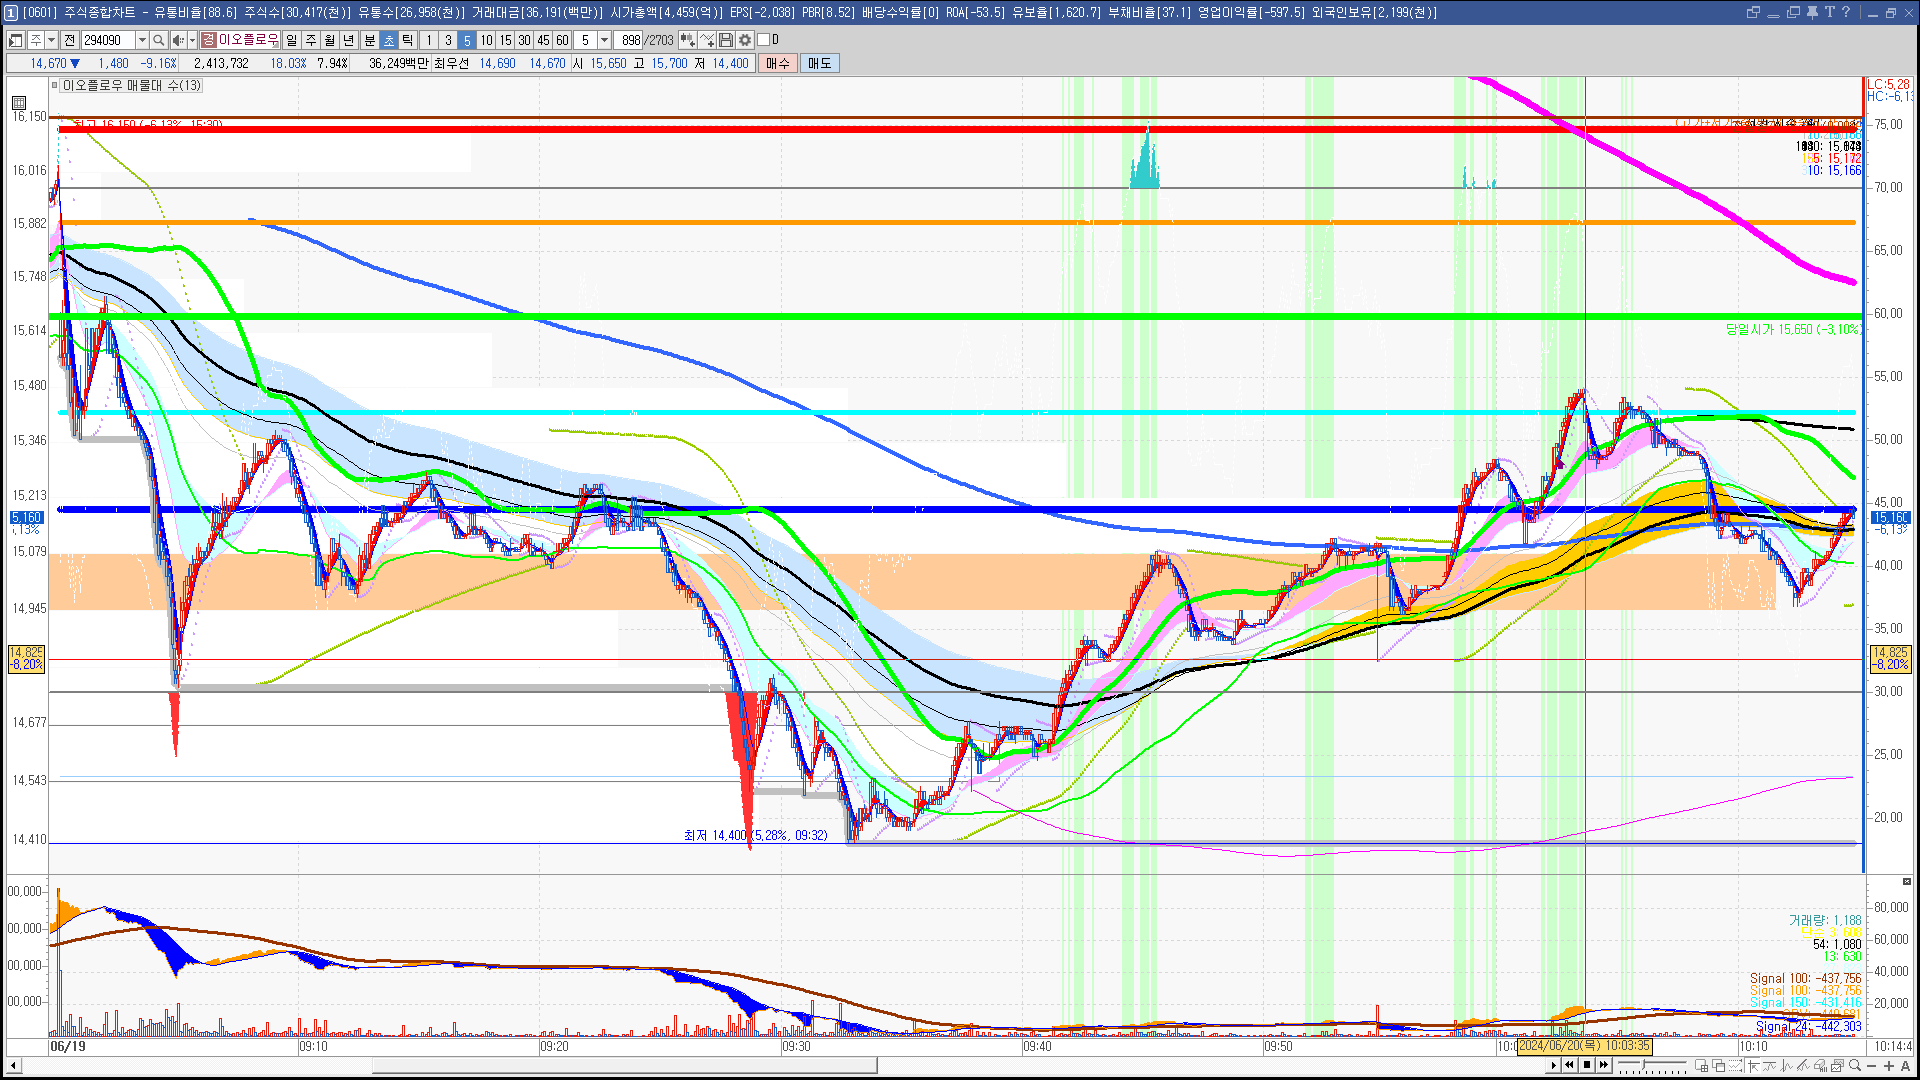Open the interval value dropdown arrow

coord(604,40)
